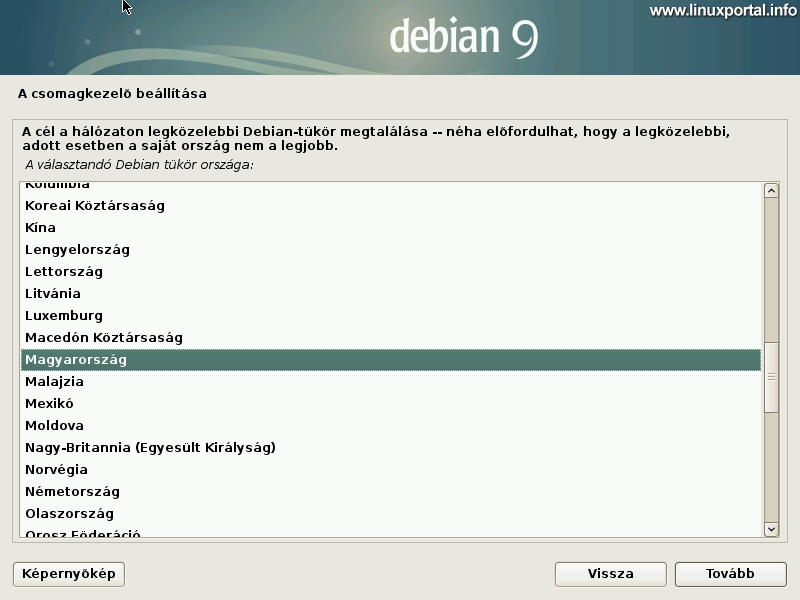Go back with the Vissza button
800x600 pixels.
click(x=611, y=574)
